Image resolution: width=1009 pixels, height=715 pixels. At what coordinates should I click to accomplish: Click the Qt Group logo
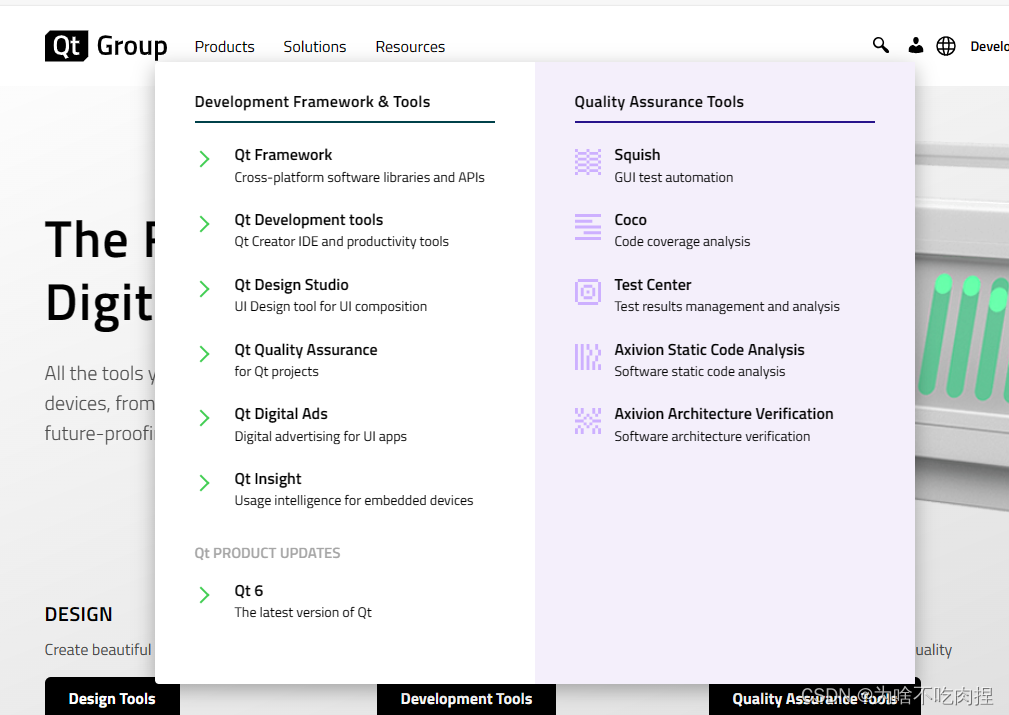106,46
